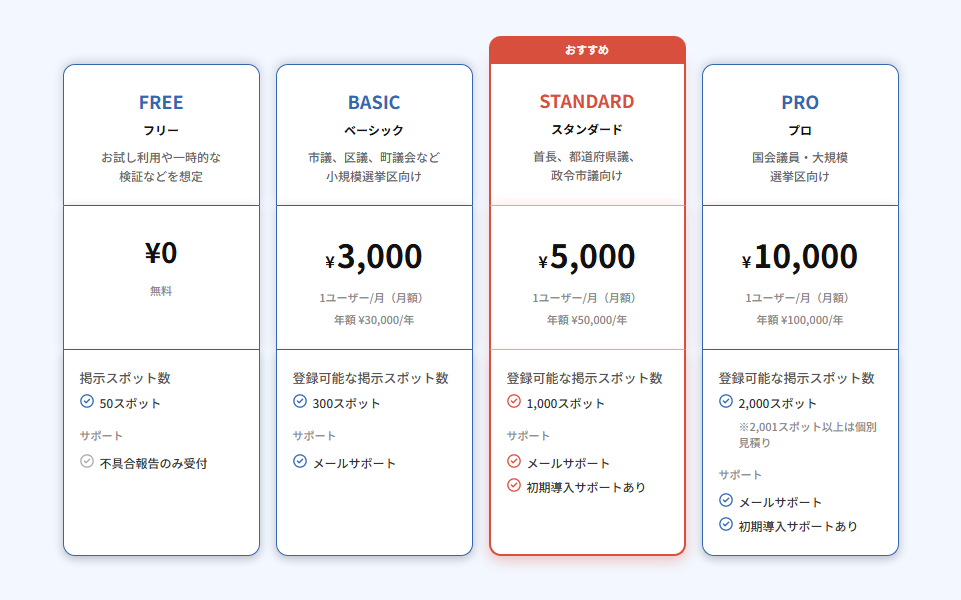
Task: Click the ¥3,000 BASIC price
Action: pos(374,257)
